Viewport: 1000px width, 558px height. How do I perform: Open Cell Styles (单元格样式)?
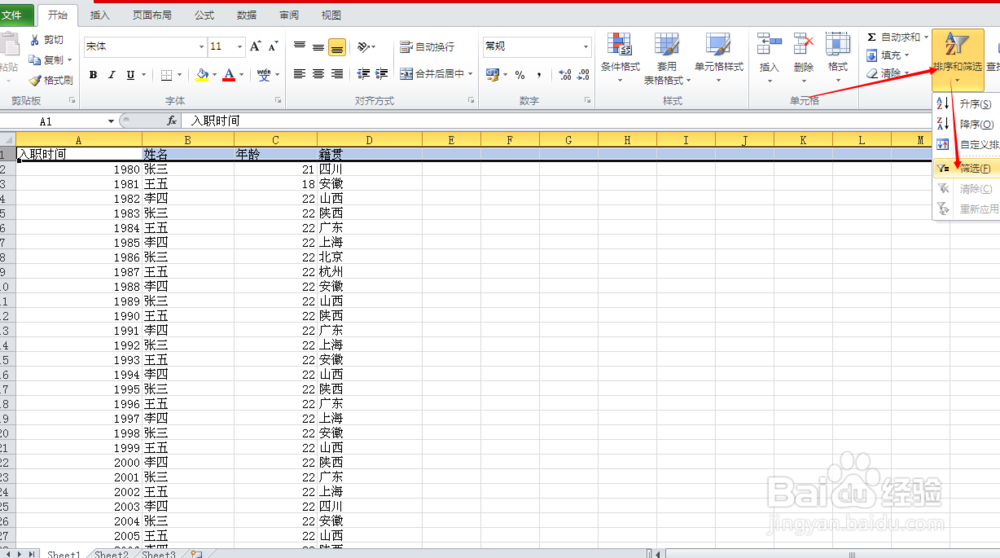pyautogui.click(x=718, y=59)
